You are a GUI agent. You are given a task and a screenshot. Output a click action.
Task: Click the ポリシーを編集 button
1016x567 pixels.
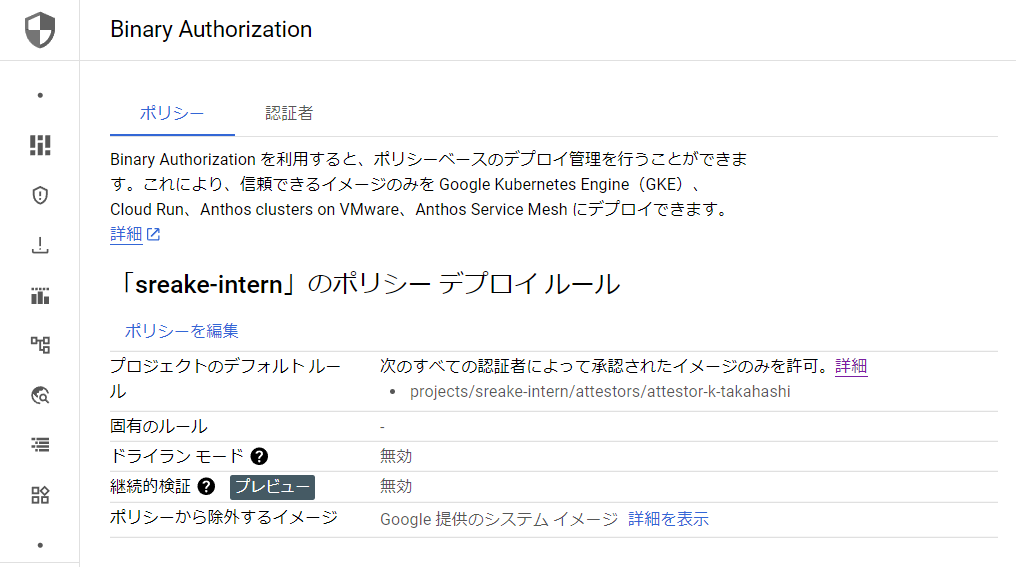pos(181,331)
